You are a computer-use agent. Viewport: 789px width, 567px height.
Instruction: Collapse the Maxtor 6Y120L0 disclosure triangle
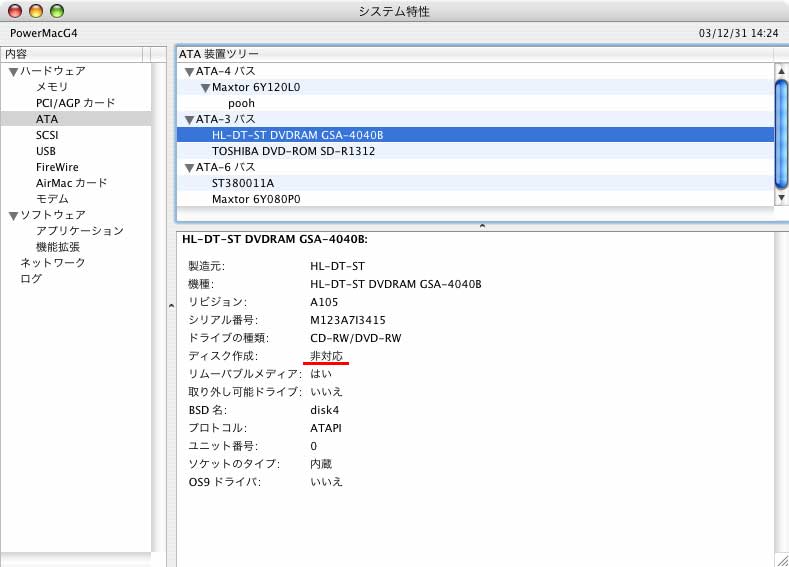pyautogui.click(x=205, y=88)
